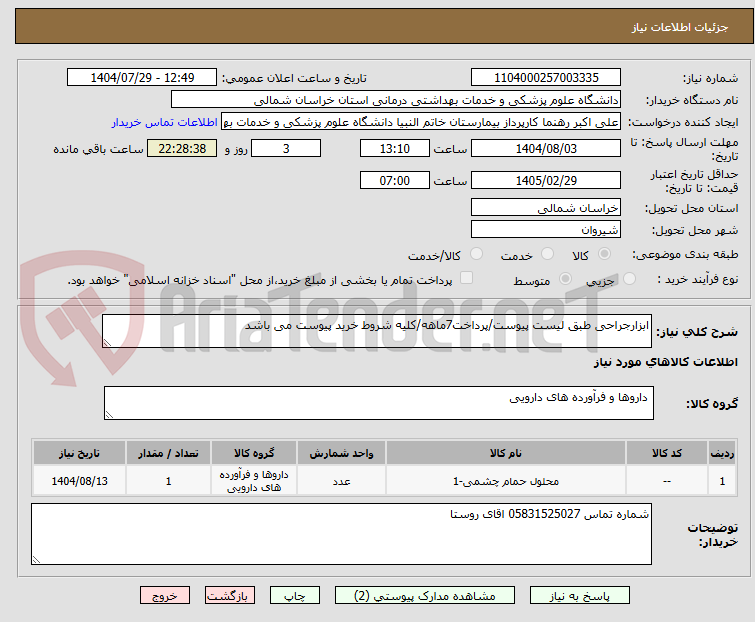Select the خدمت radio button
The width and height of the screenshot is (755, 622).
pyautogui.click(x=547, y=254)
